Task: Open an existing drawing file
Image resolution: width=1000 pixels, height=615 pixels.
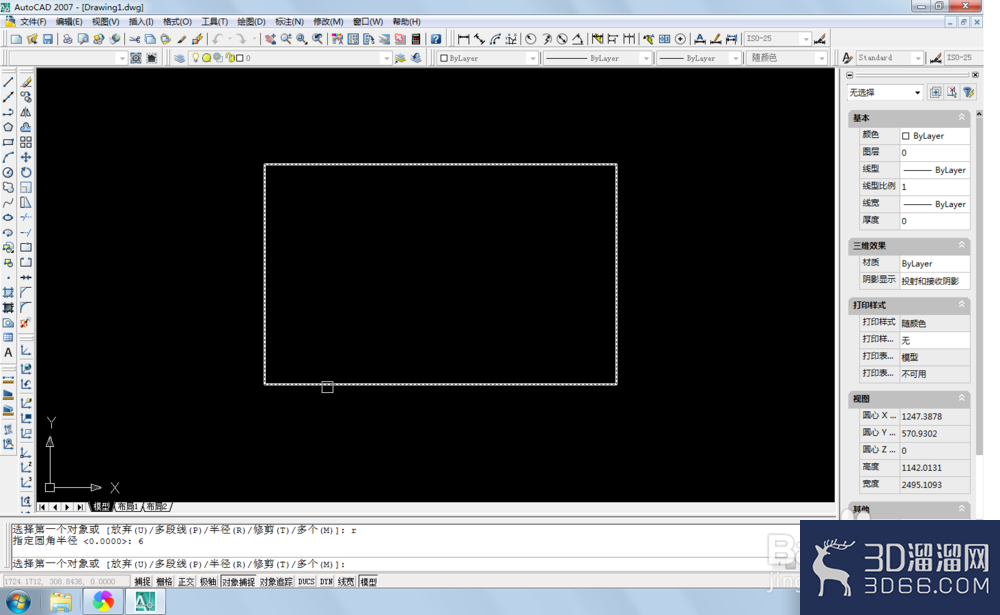Action: coord(32,39)
